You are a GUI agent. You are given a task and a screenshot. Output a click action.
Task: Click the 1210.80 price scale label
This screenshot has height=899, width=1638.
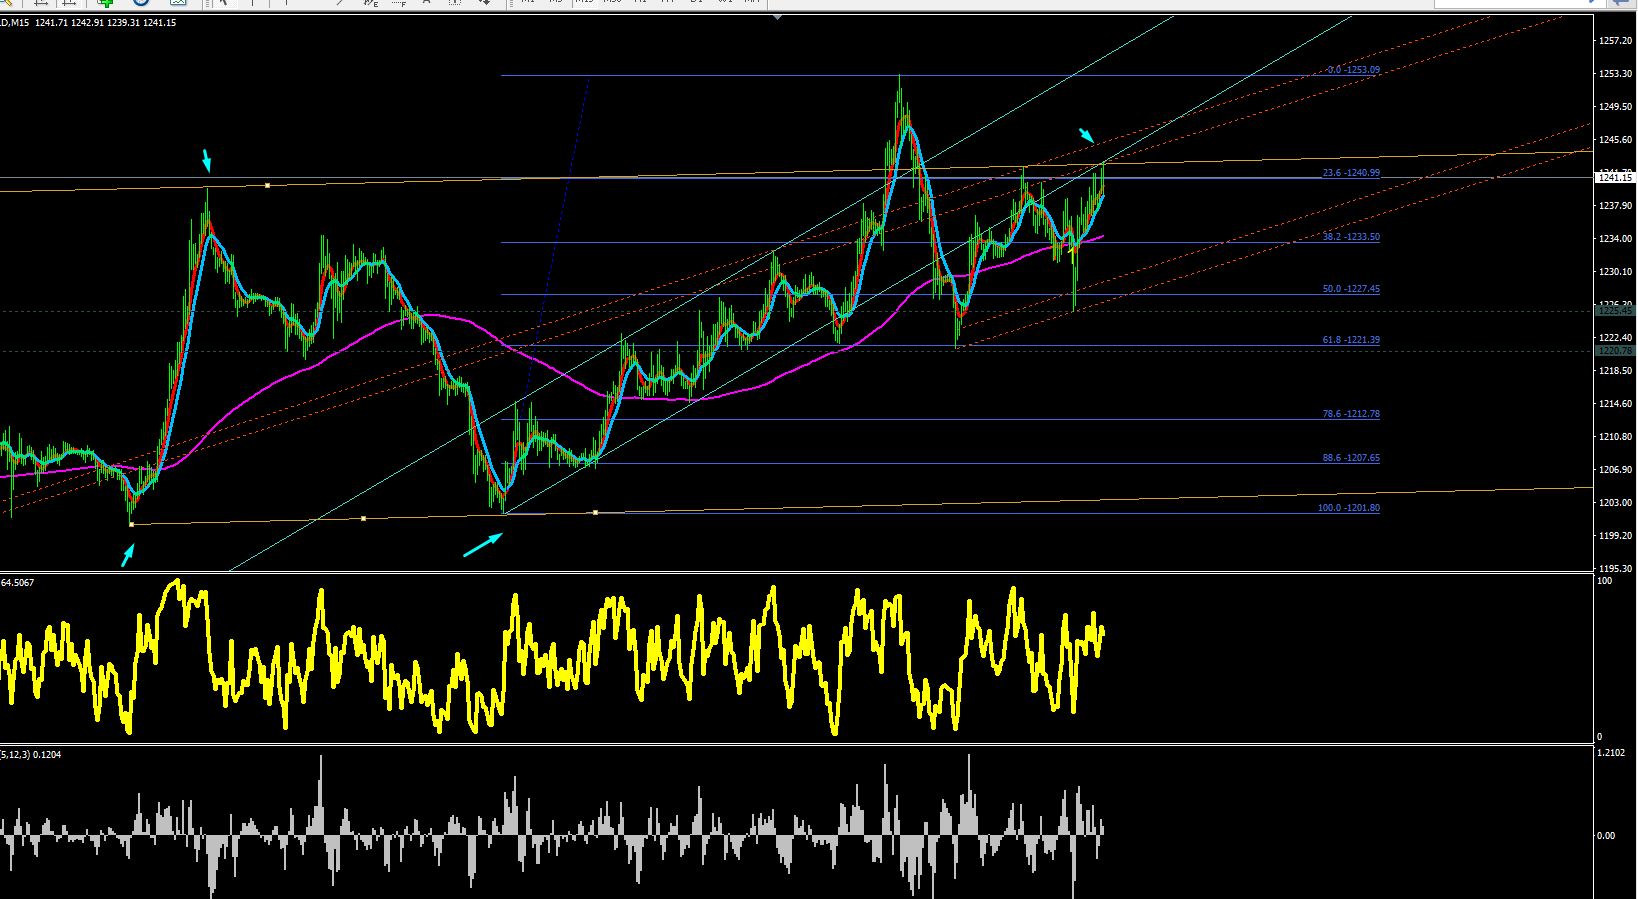(x=1616, y=437)
